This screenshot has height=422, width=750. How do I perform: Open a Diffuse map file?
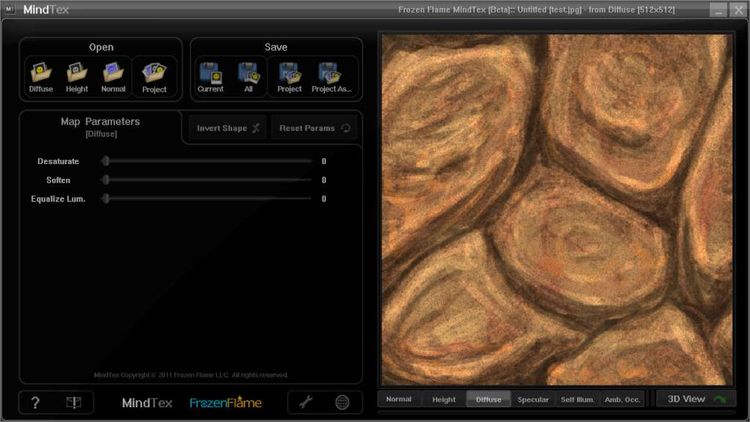point(41,77)
